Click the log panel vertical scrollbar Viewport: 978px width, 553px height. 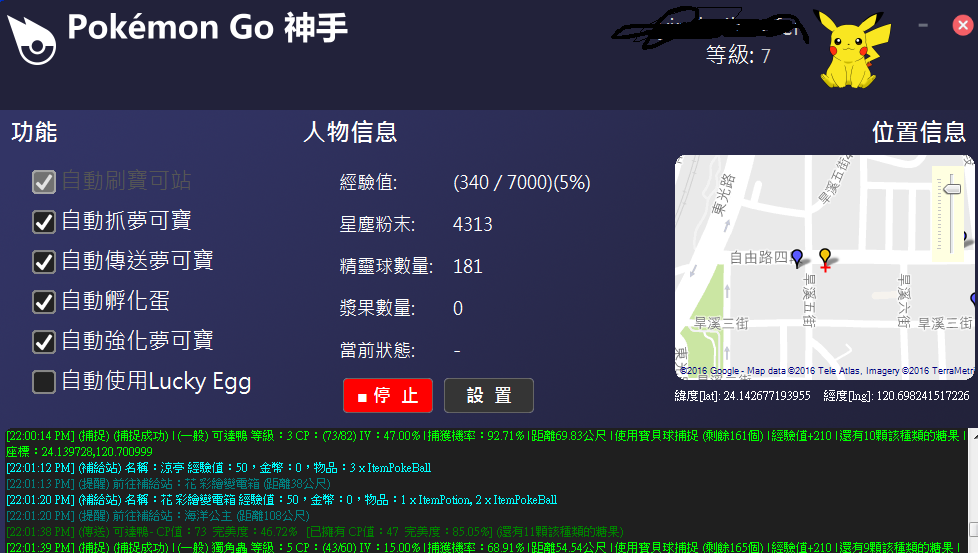tap(972, 489)
